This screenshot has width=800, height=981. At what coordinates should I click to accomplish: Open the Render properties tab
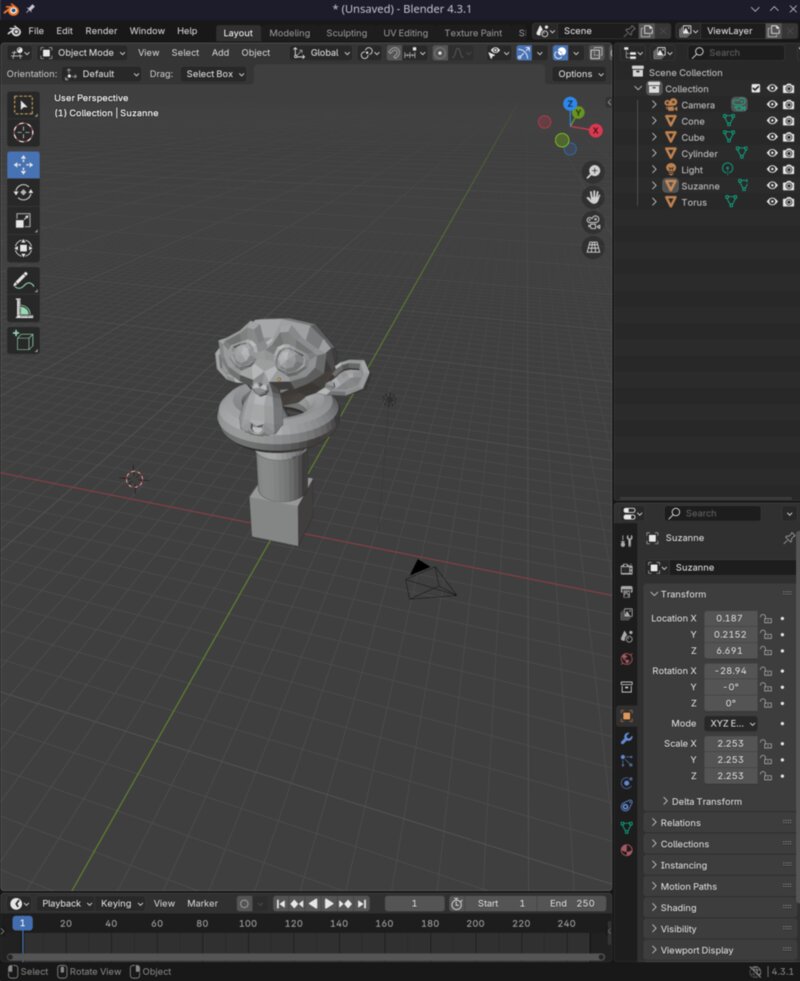627,569
